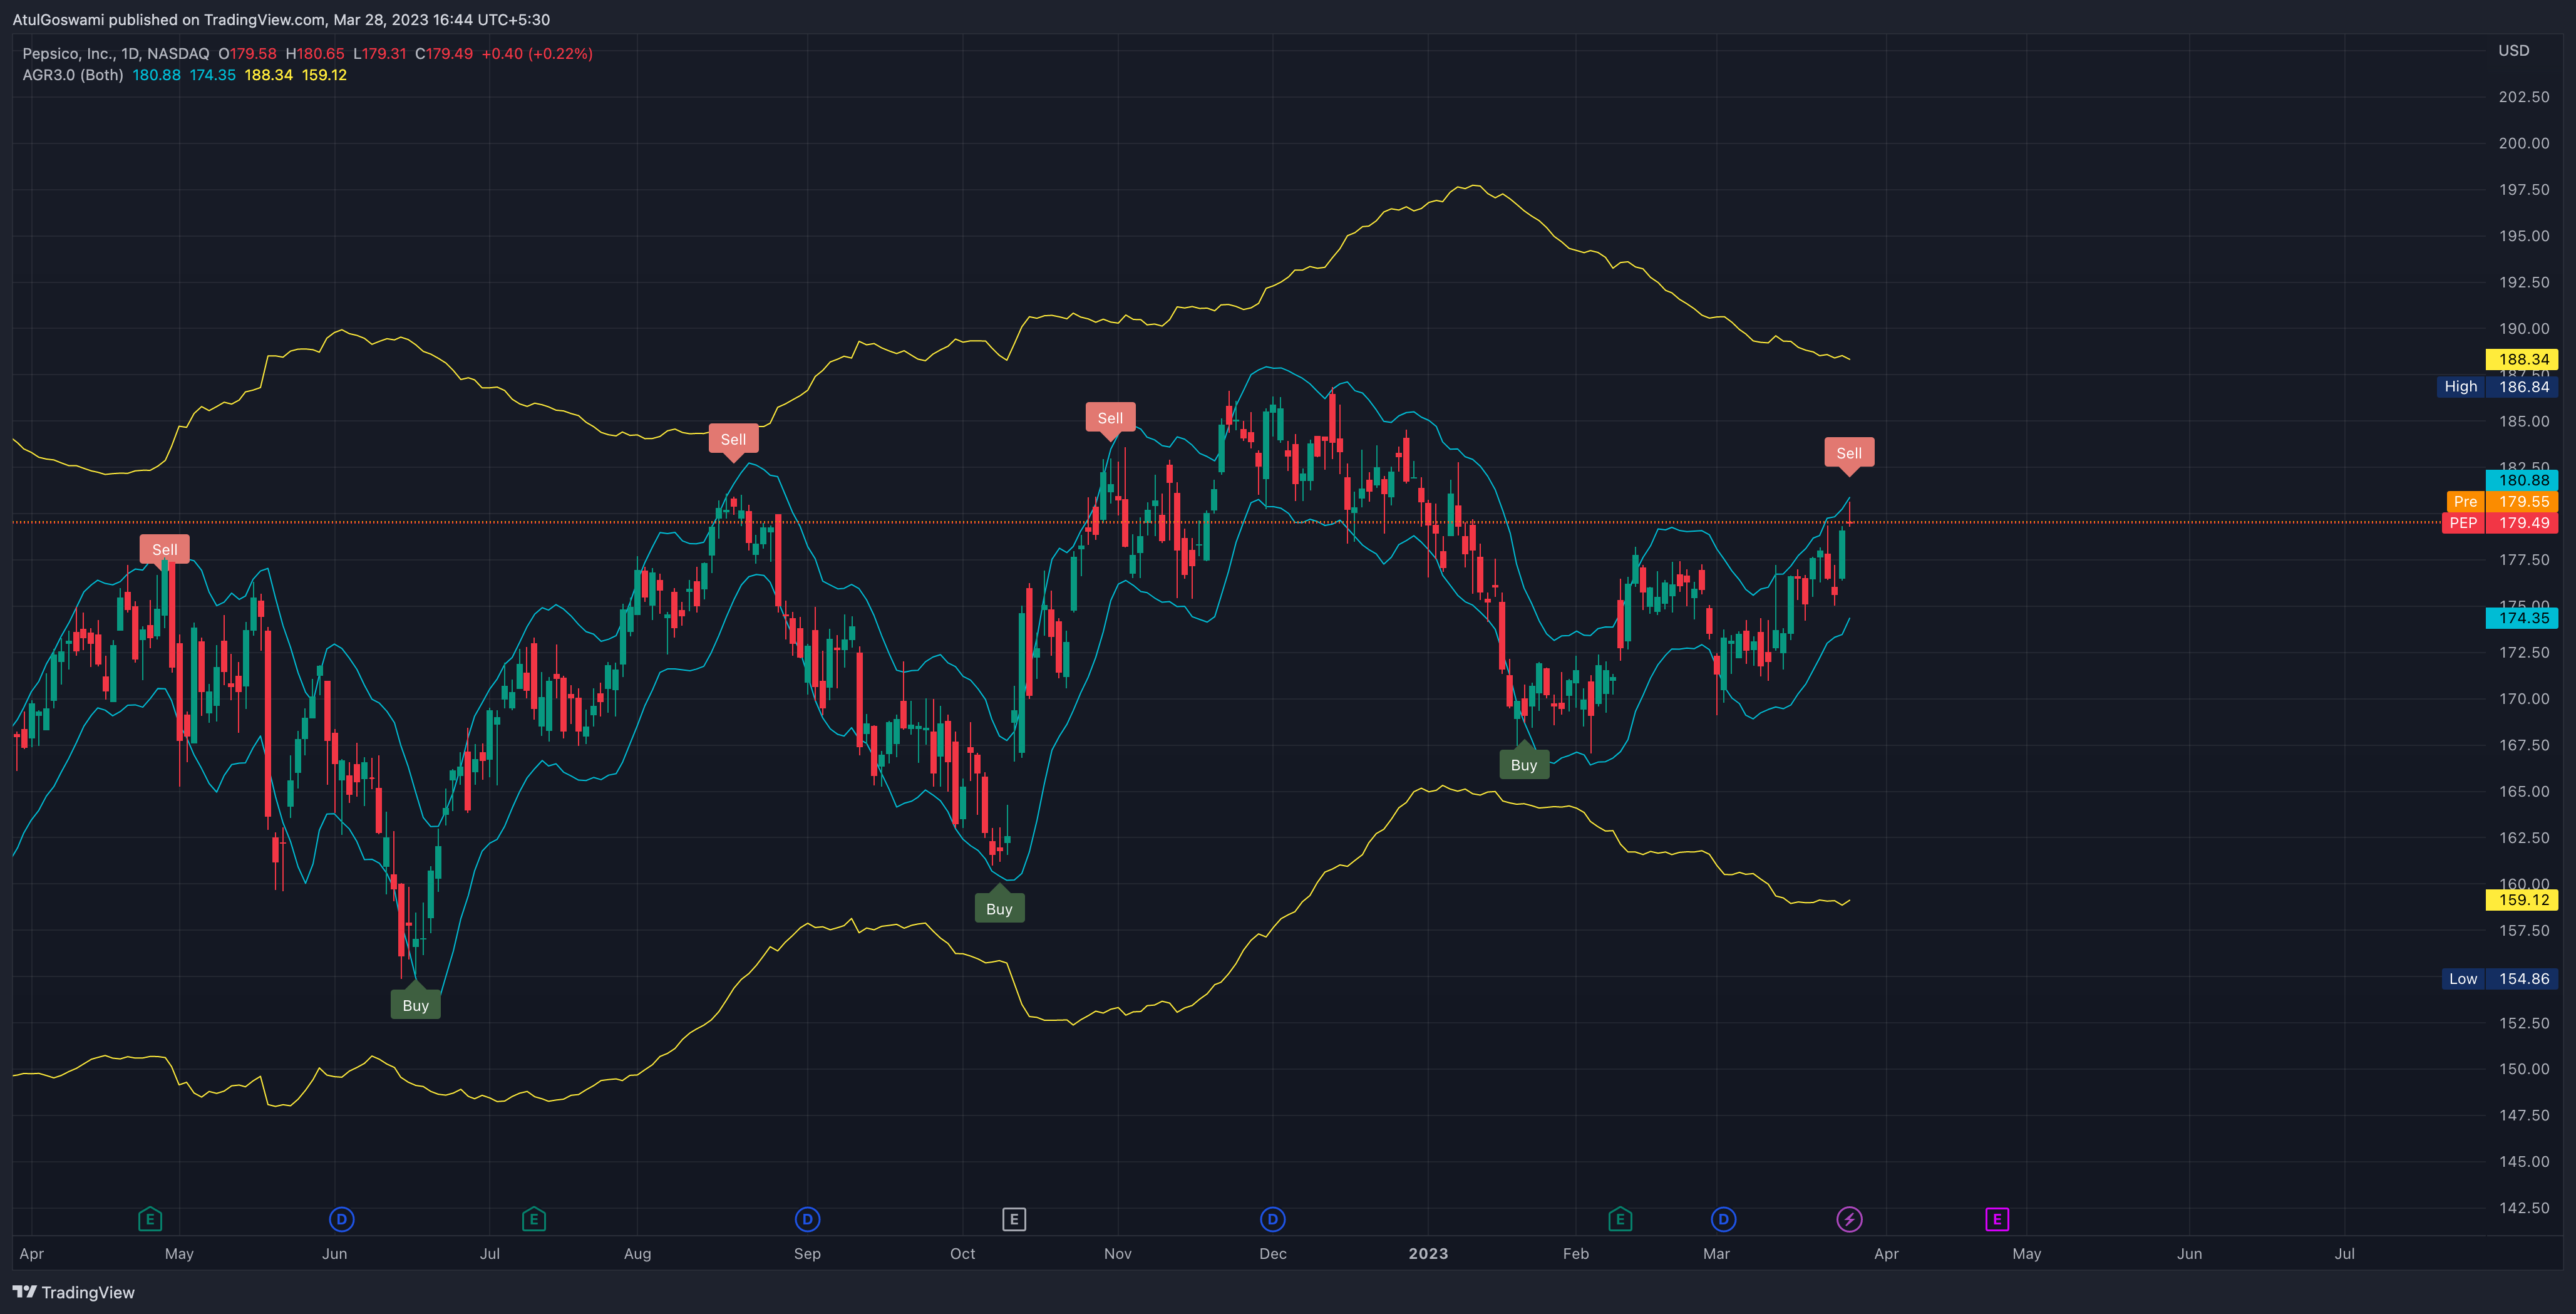Click the TradingView logo at bottom left
This screenshot has width=2576, height=1314.
click(x=74, y=1292)
